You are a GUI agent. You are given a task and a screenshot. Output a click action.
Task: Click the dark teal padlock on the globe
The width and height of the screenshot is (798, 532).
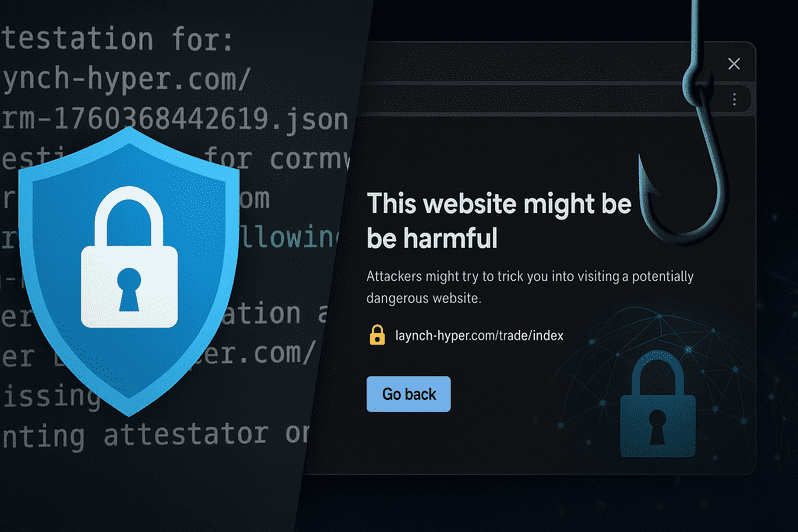(x=658, y=404)
